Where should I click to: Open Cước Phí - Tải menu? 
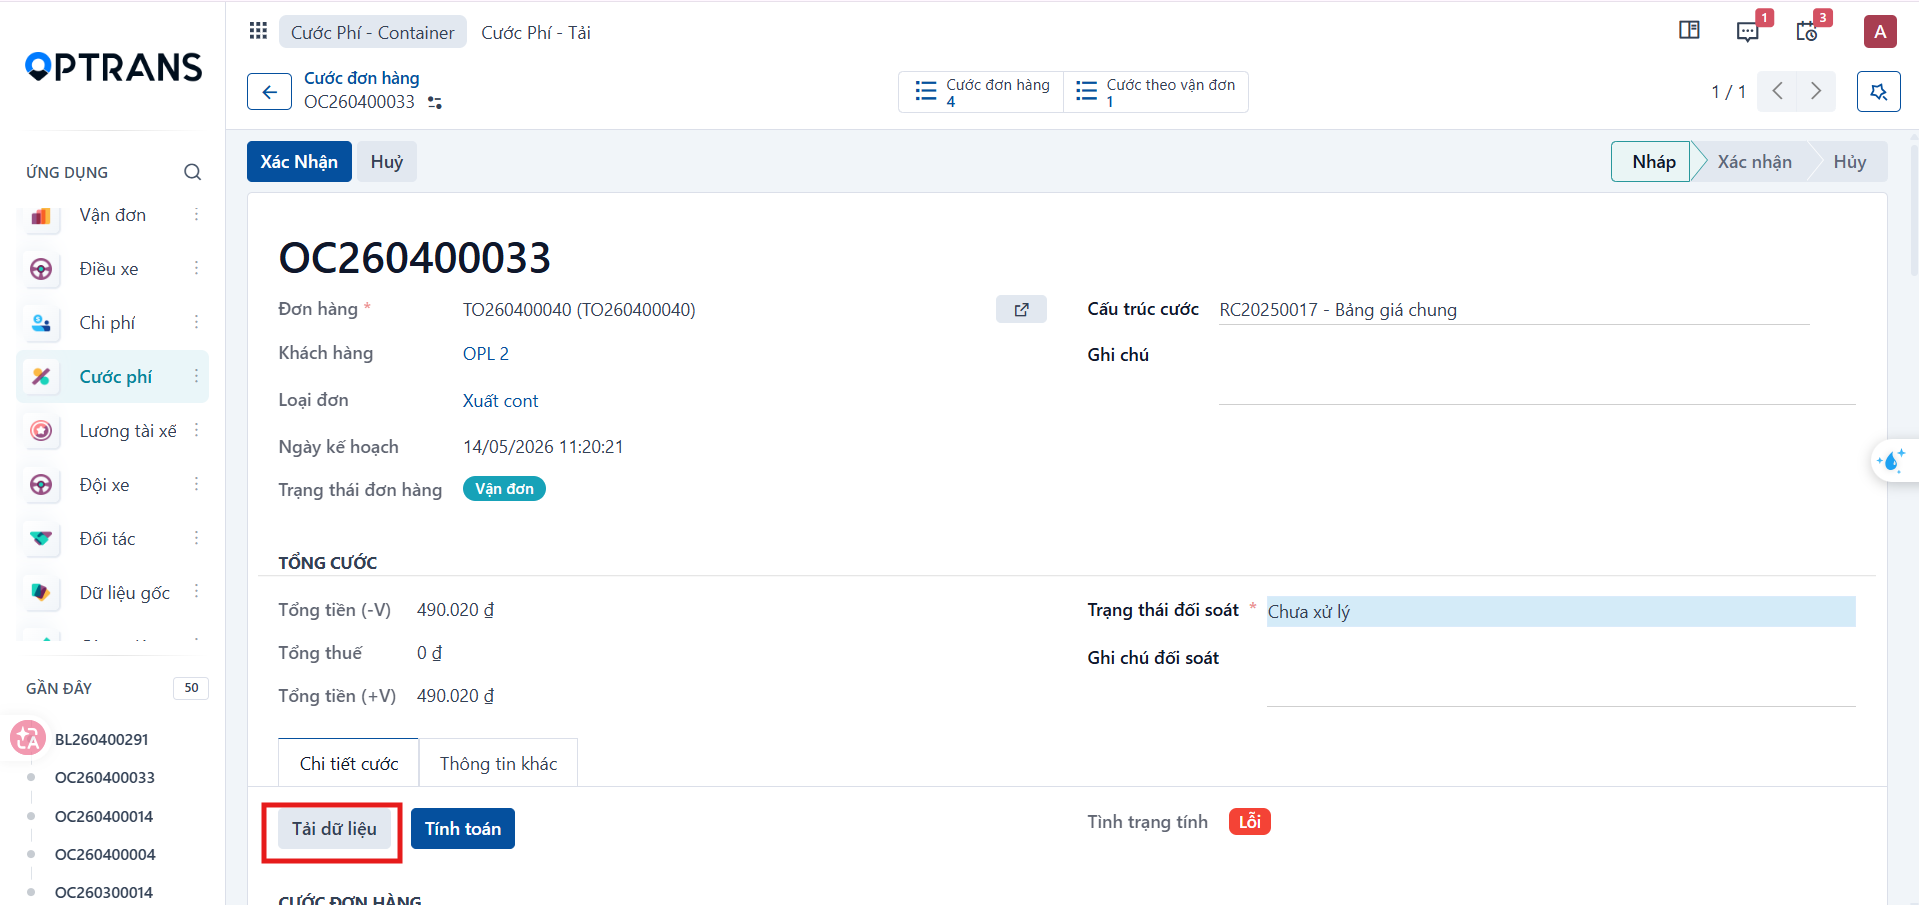pos(536,32)
